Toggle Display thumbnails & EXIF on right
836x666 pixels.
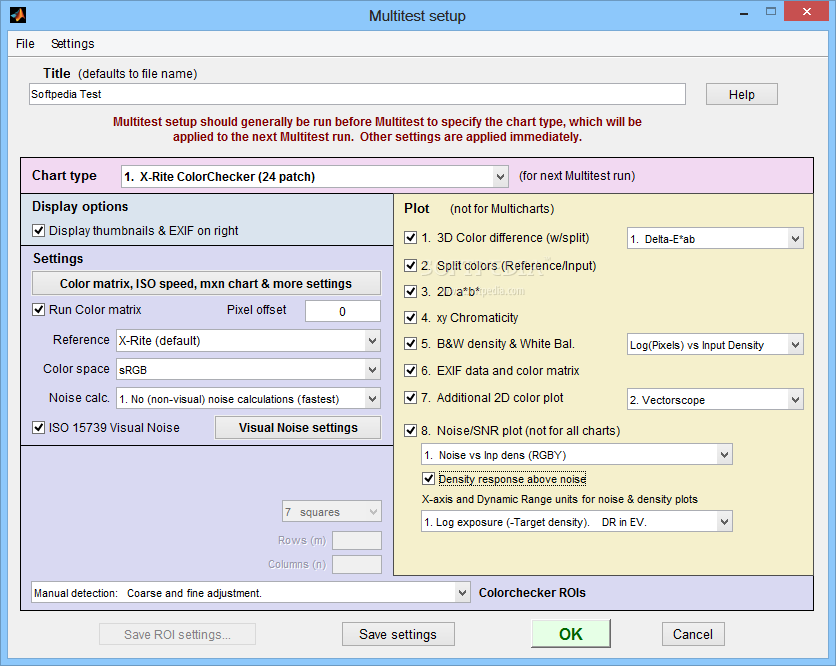click(x=38, y=230)
